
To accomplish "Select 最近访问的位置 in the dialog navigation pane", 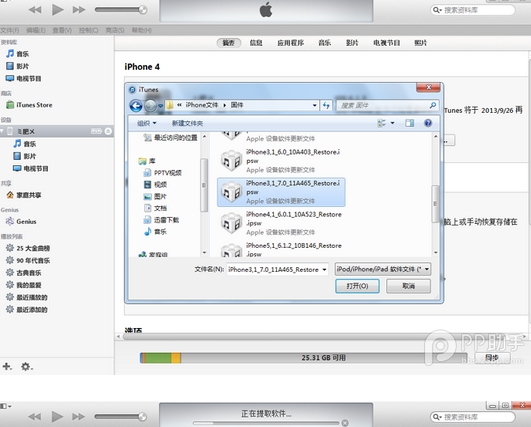I will [x=170, y=137].
